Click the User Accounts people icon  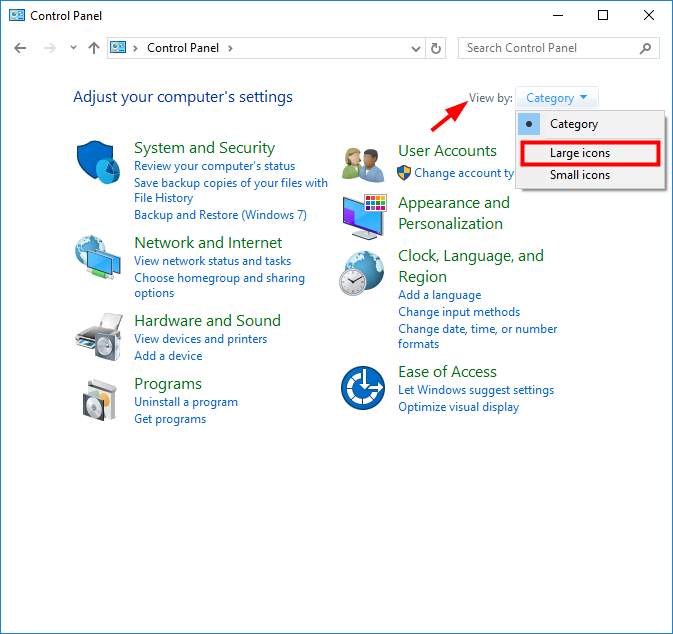pos(363,161)
